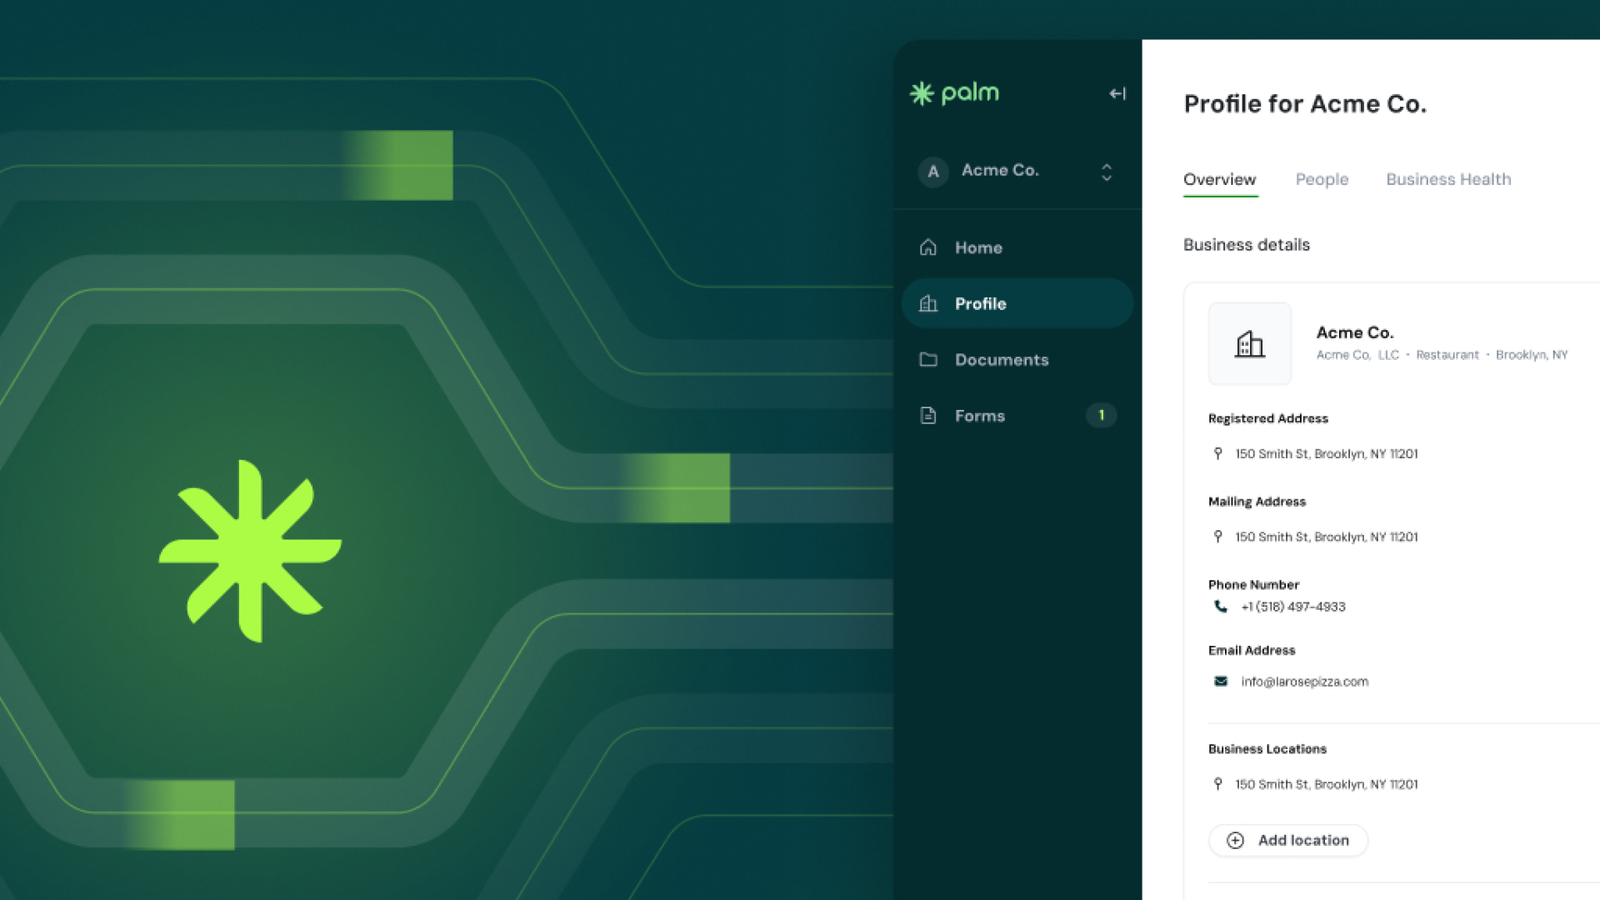Select the Profile sidebar item
Viewport: 1600px width, 900px height.
click(x=1017, y=304)
